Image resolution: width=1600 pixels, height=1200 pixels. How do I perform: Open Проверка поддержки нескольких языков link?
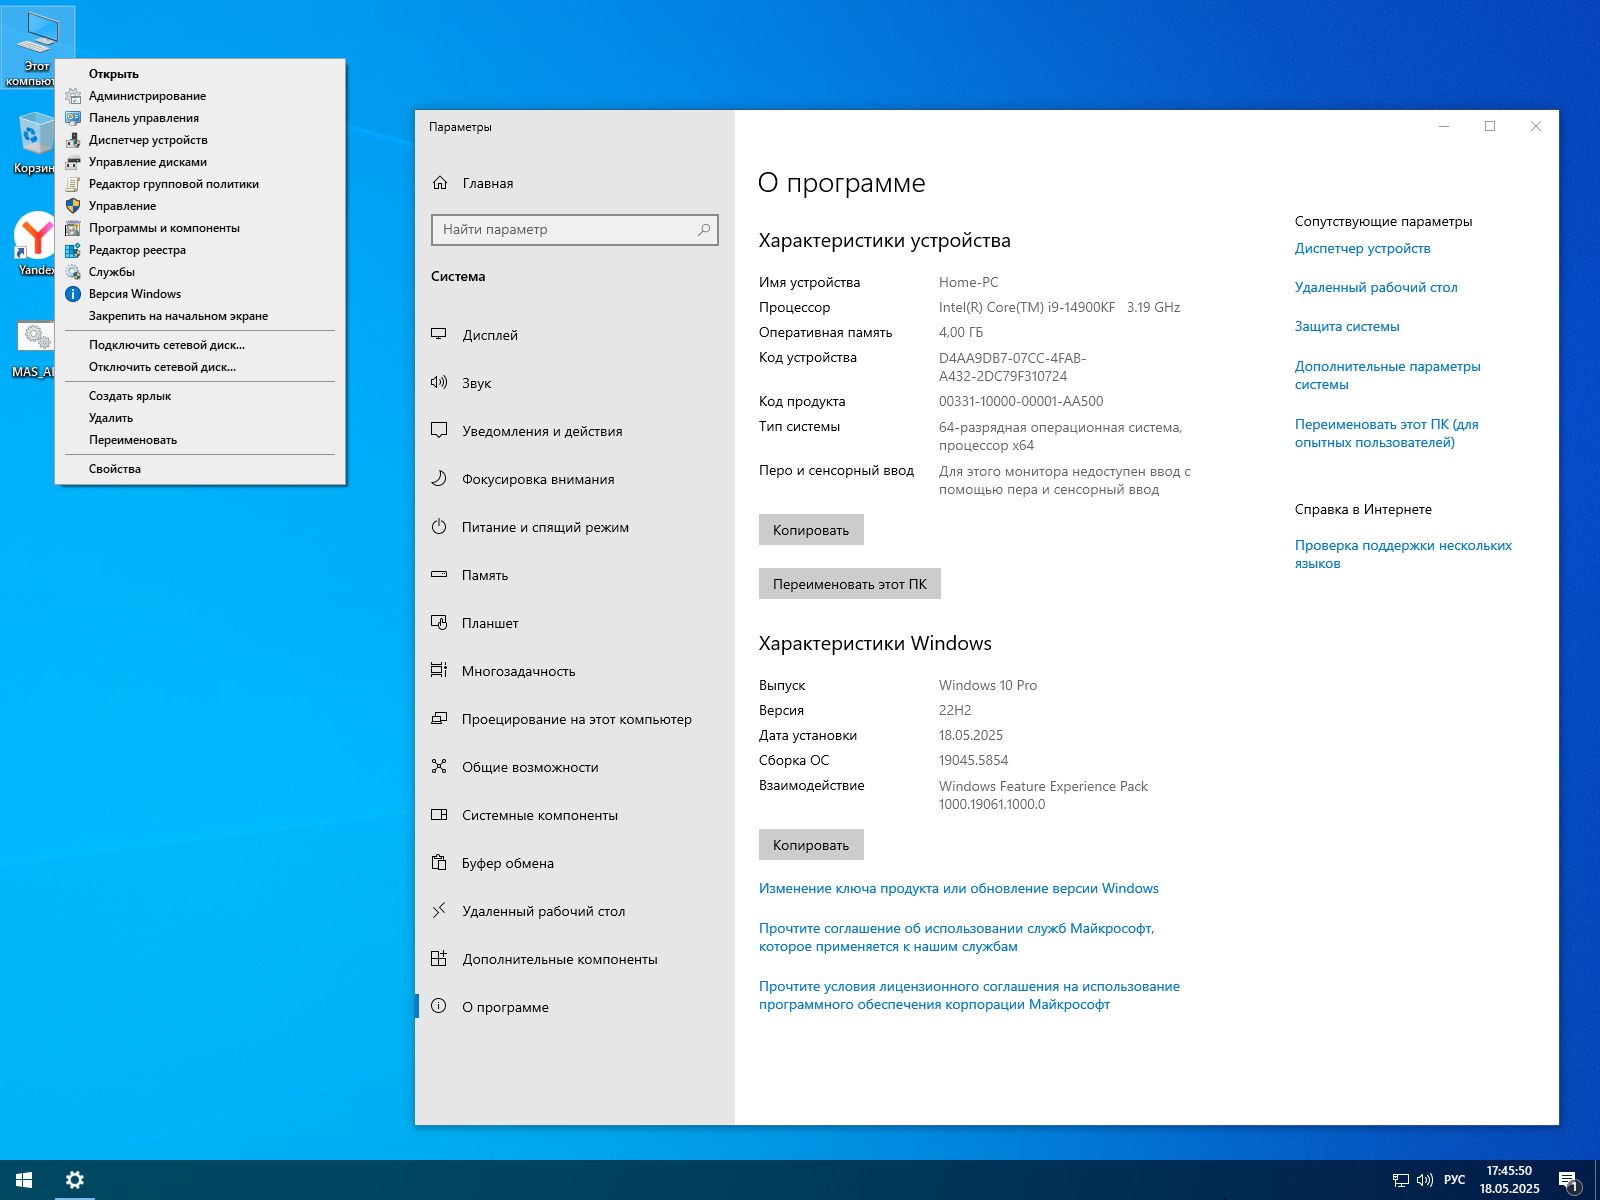click(x=1403, y=554)
